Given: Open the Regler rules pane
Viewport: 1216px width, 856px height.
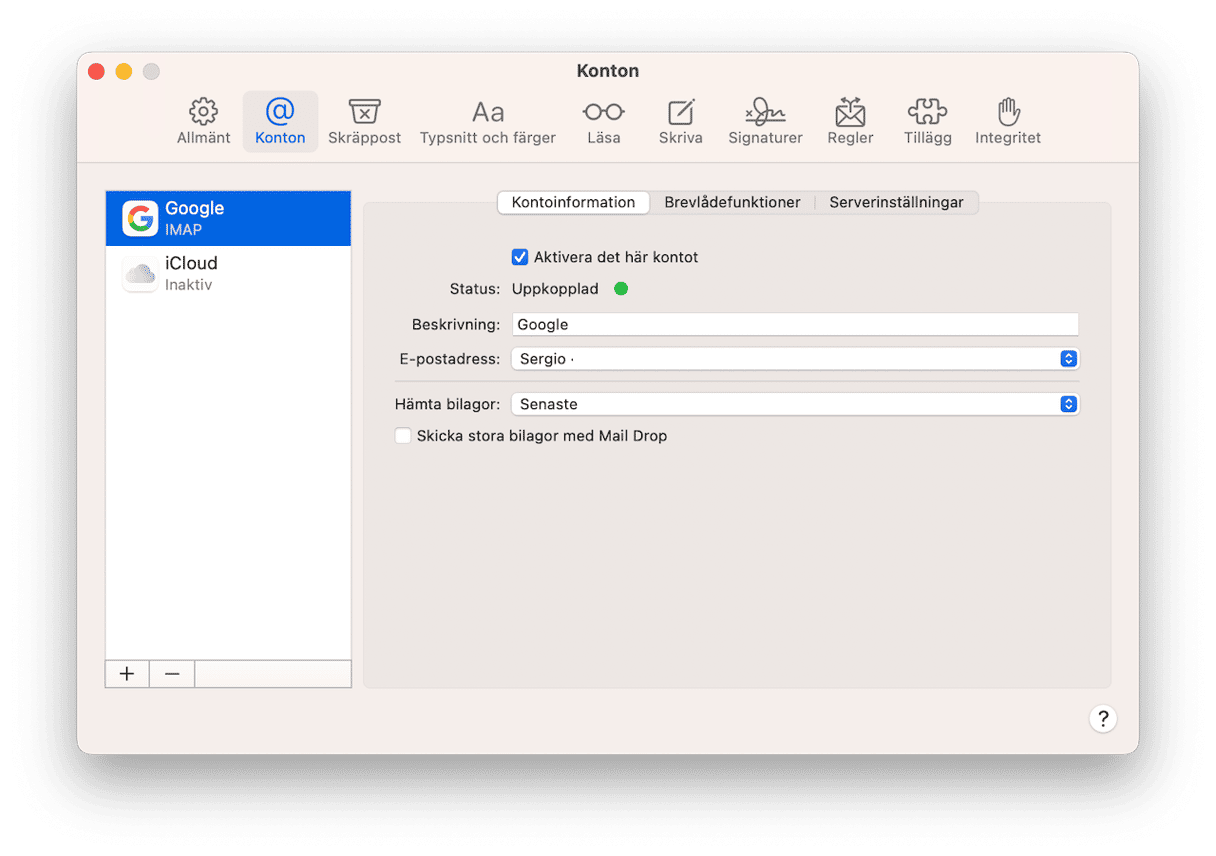Looking at the screenshot, I should (x=850, y=122).
